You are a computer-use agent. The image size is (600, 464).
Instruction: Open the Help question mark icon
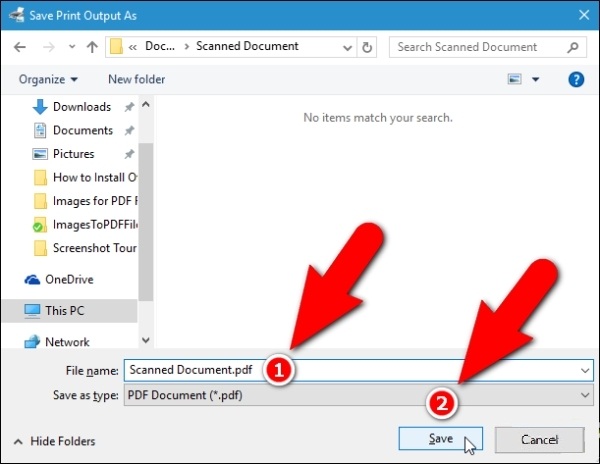576,79
